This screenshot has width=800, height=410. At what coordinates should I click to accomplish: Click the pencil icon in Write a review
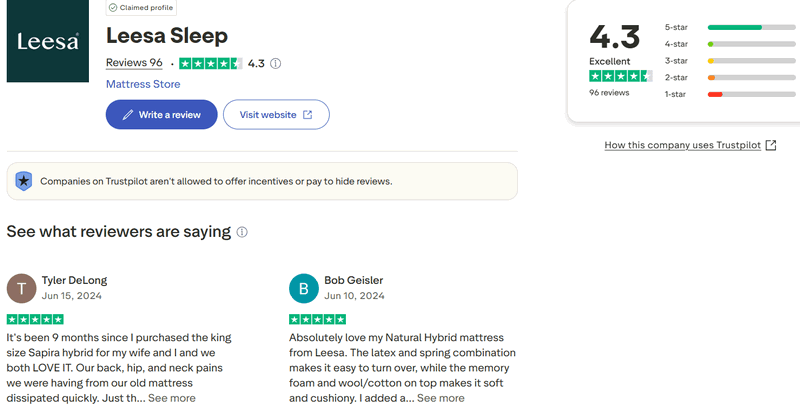[127, 115]
